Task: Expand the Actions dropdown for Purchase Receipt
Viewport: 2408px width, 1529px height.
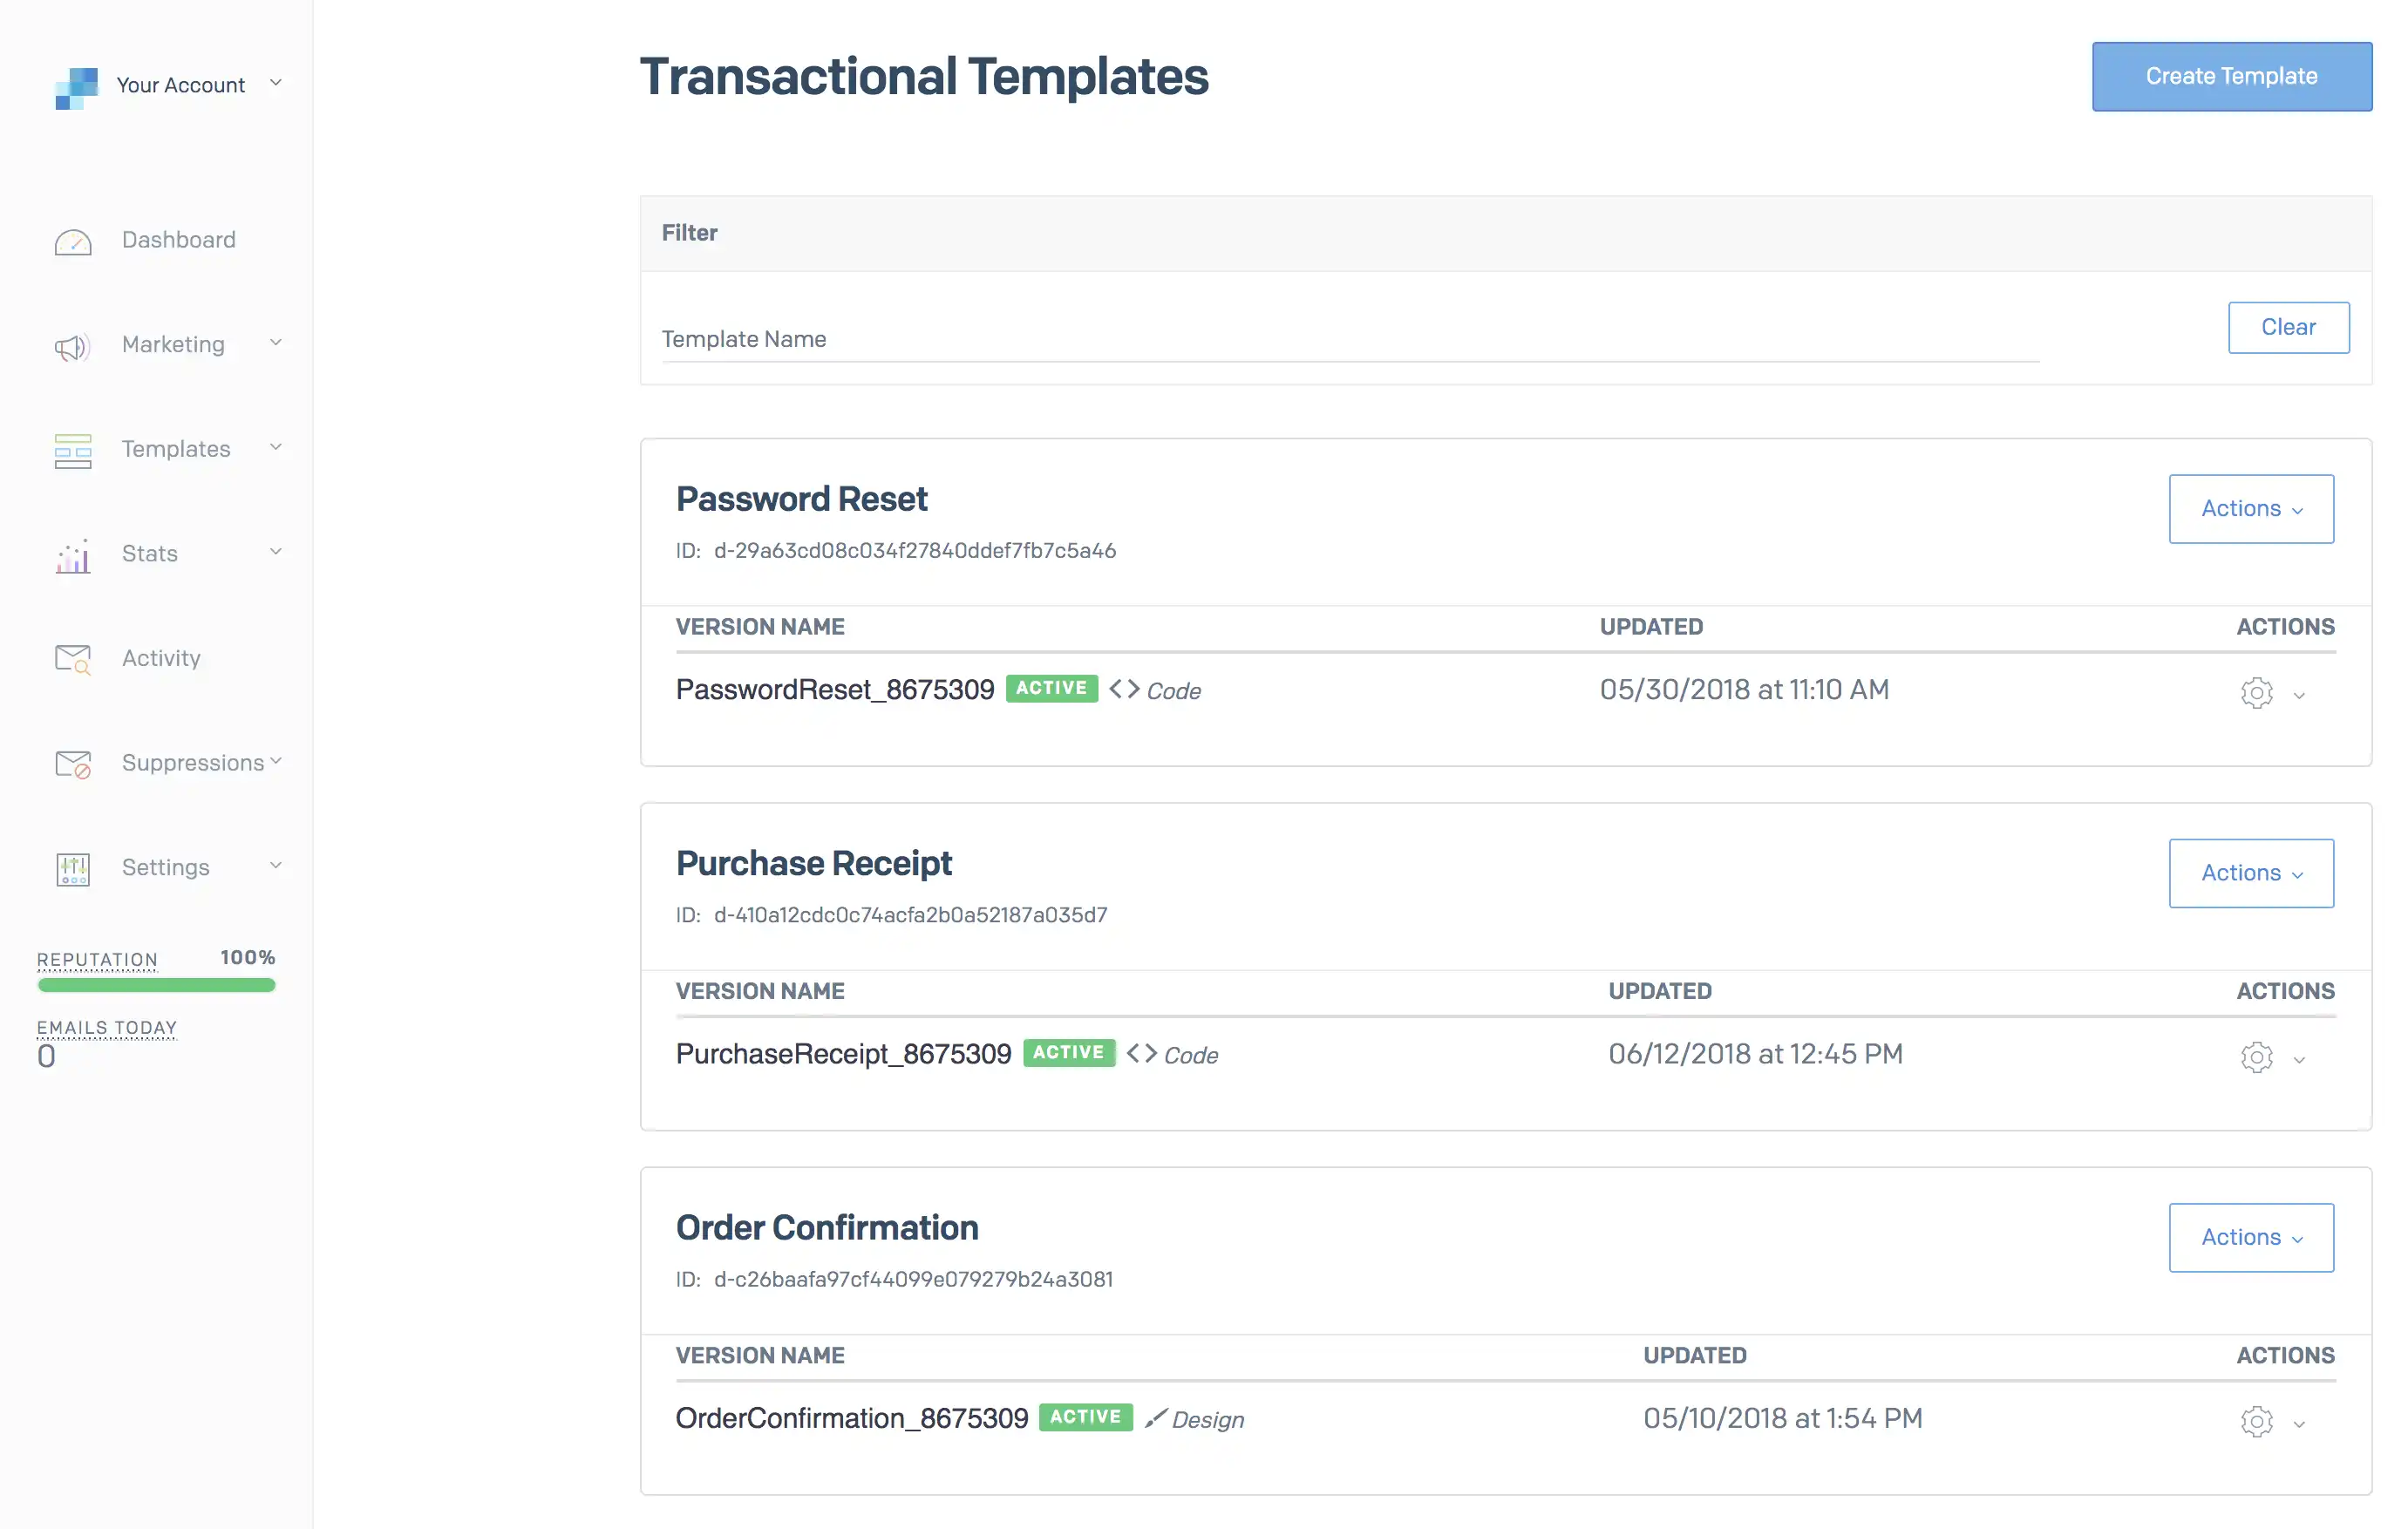Action: pos(2252,873)
